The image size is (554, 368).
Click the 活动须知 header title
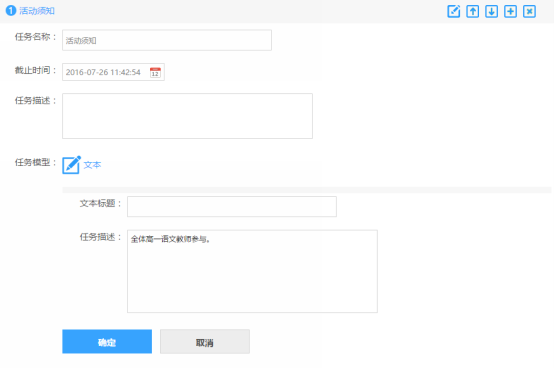click(37, 11)
